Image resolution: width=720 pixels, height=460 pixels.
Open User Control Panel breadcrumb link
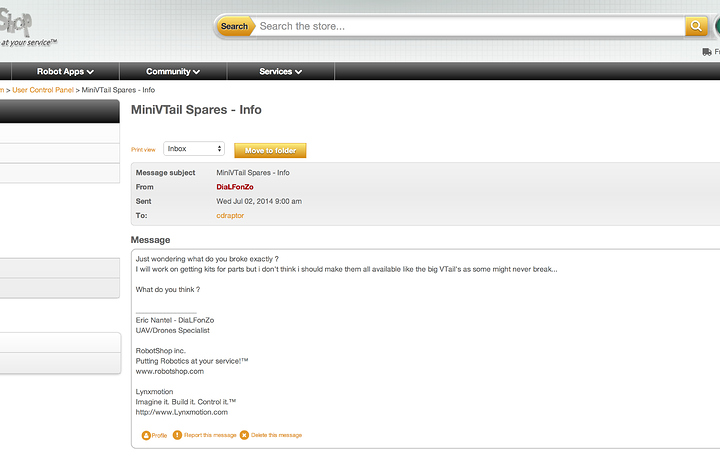pyautogui.click(x=43, y=90)
